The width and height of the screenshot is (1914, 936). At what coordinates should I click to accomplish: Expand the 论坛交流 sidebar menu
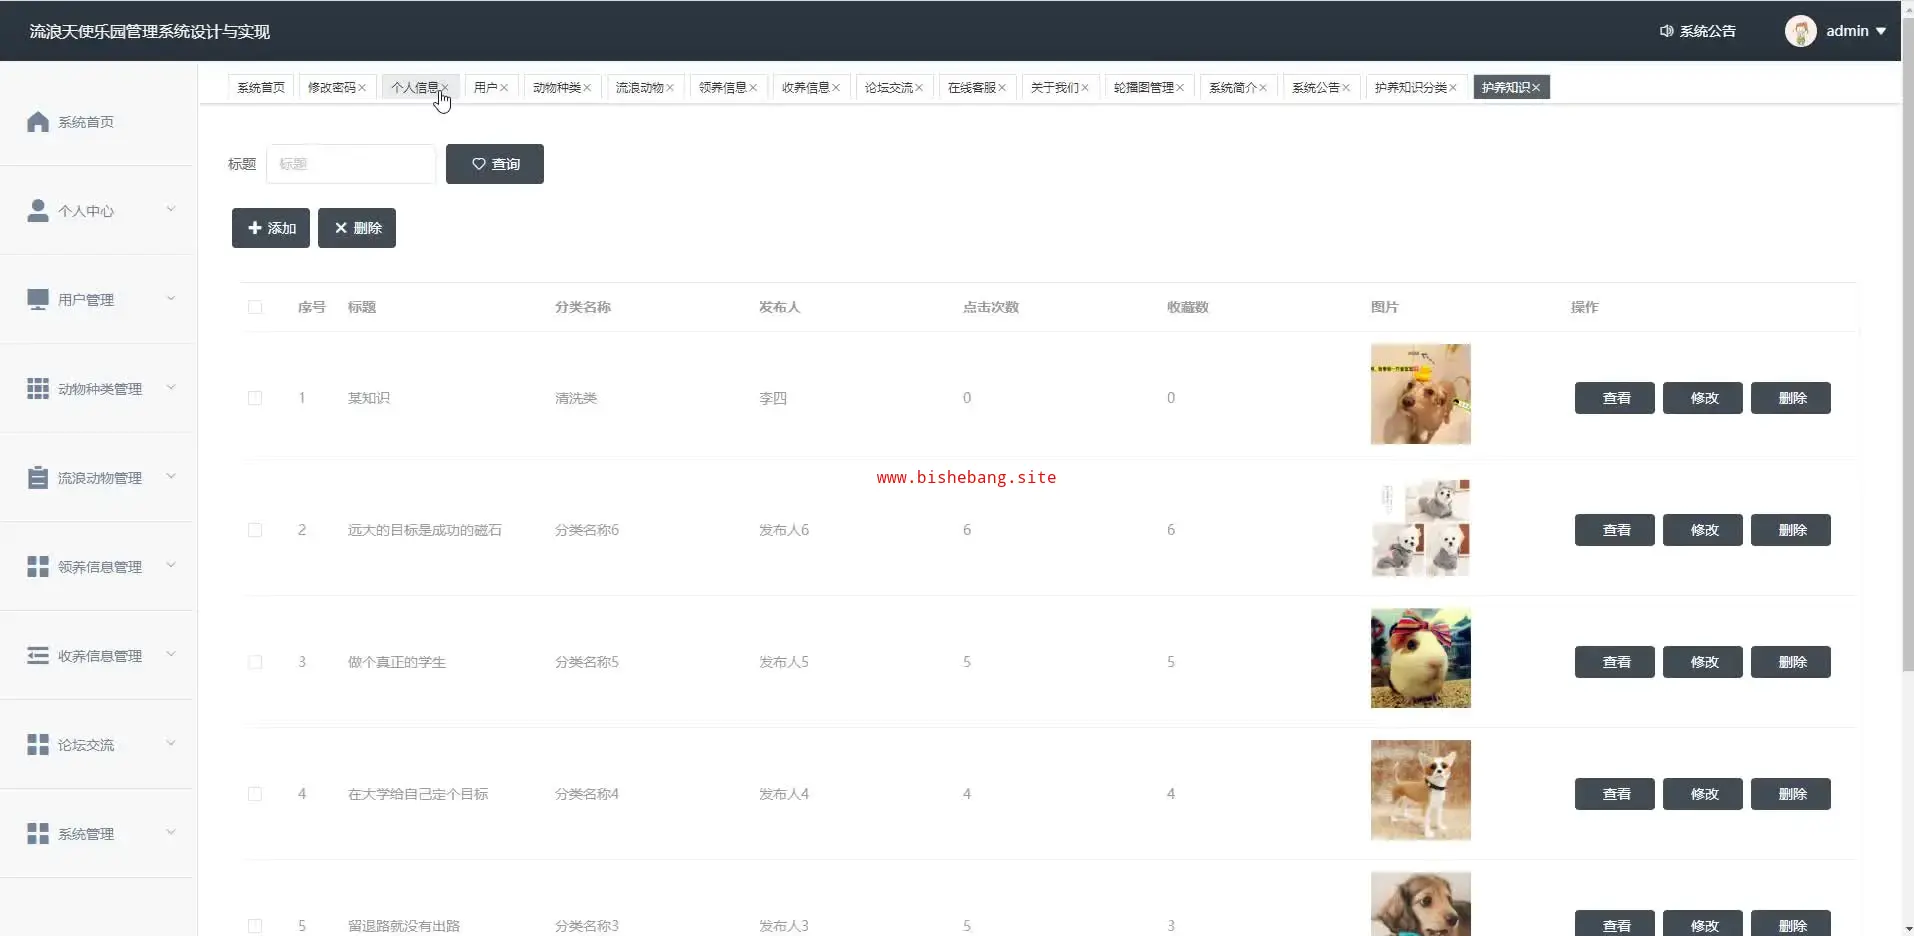click(171, 743)
